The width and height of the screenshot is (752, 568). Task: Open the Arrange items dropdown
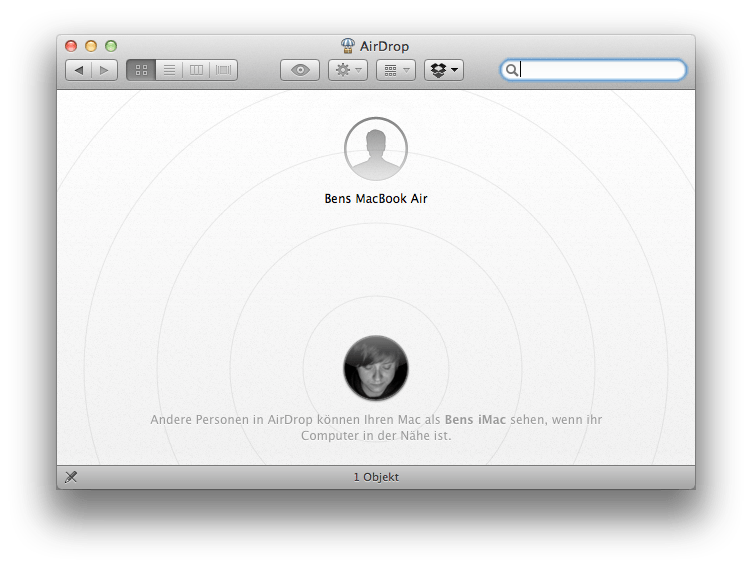[396, 71]
